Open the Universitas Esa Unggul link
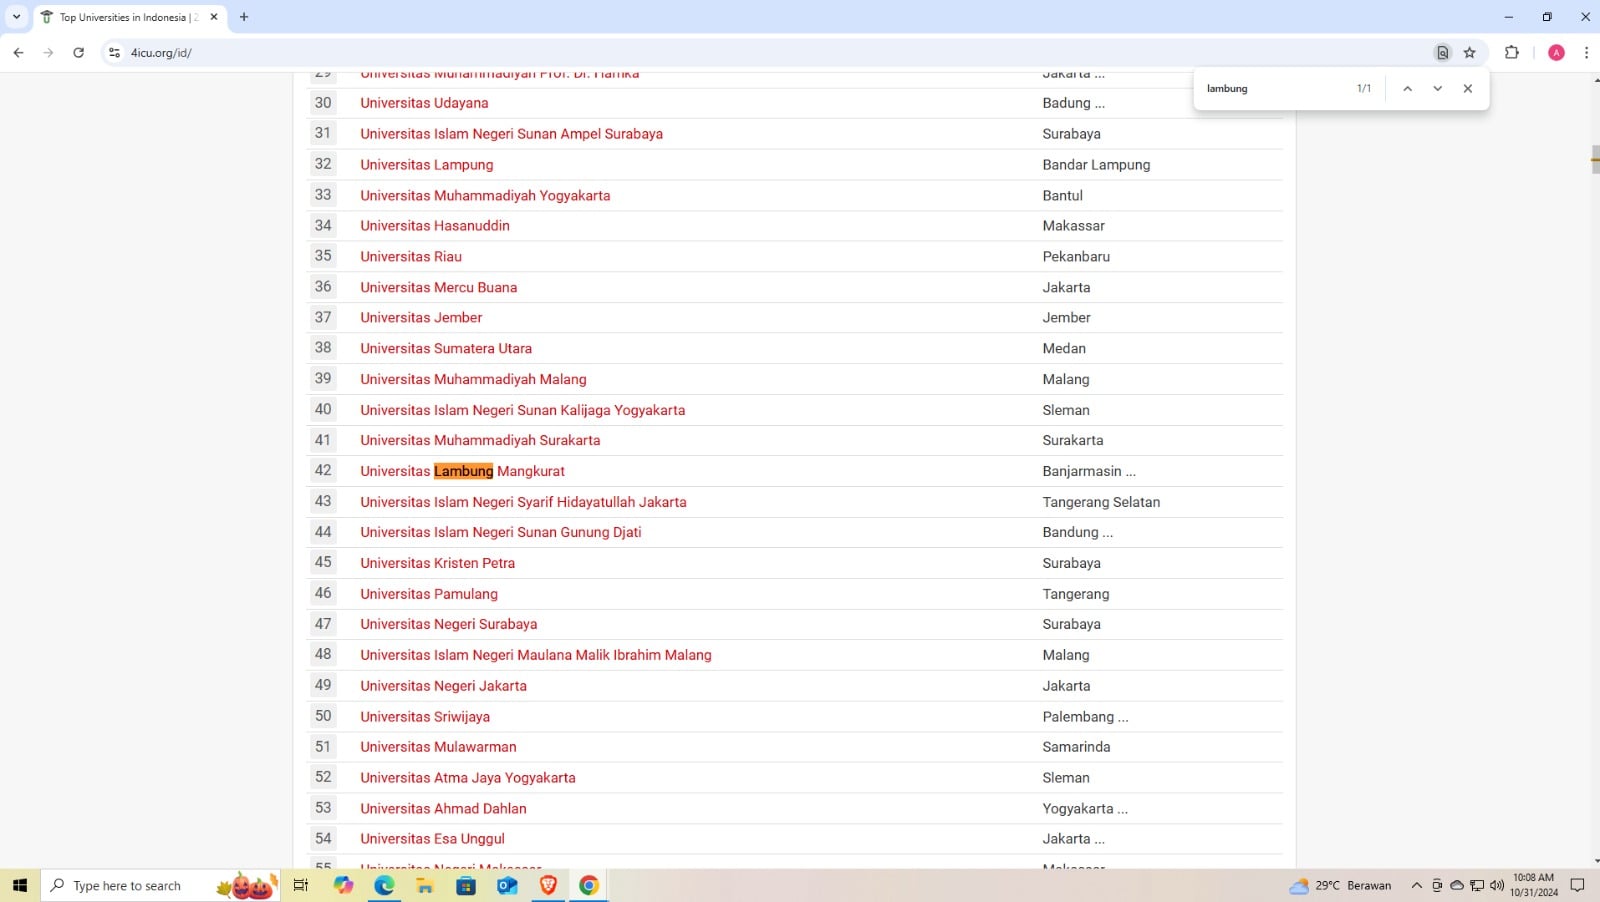This screenshot has width=1600, height=902. point(432,839)
